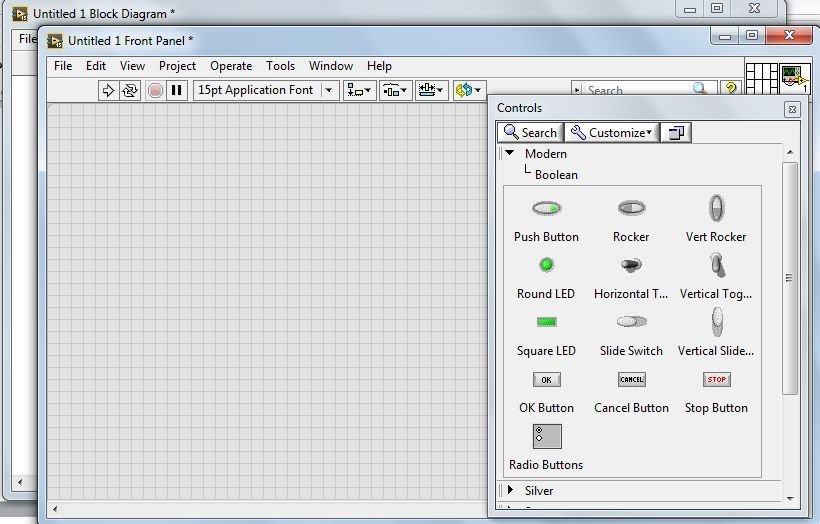The width and height of the screenshot is (820, 524).
Task: Collapse the Modern palette category
Action: click(x=510, y=153)
